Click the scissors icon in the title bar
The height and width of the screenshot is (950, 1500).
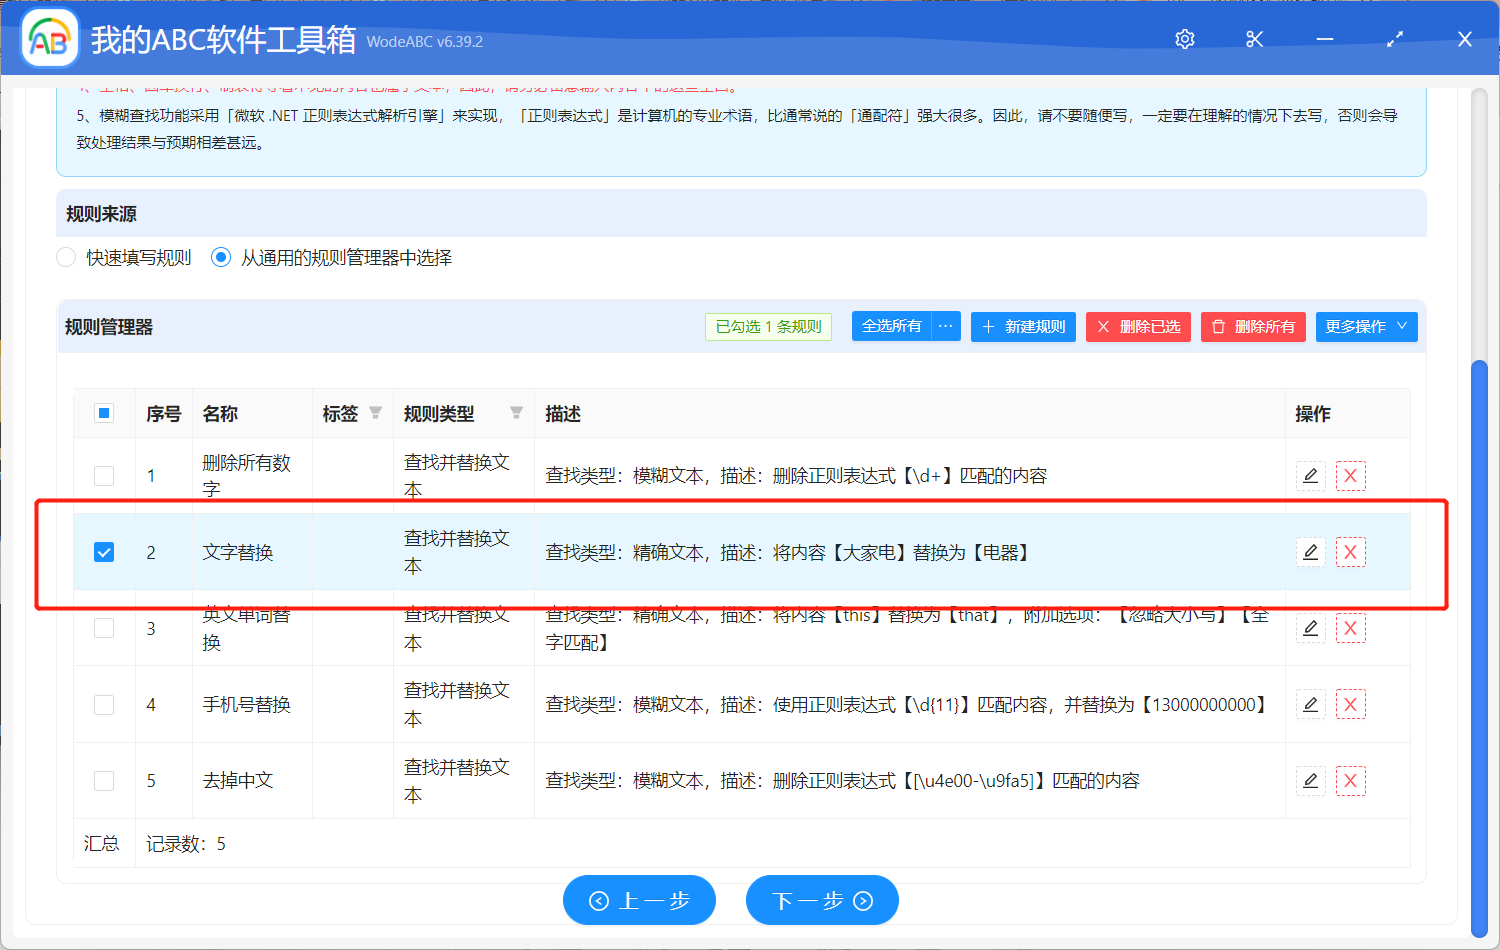click(x=1254, y=39)
